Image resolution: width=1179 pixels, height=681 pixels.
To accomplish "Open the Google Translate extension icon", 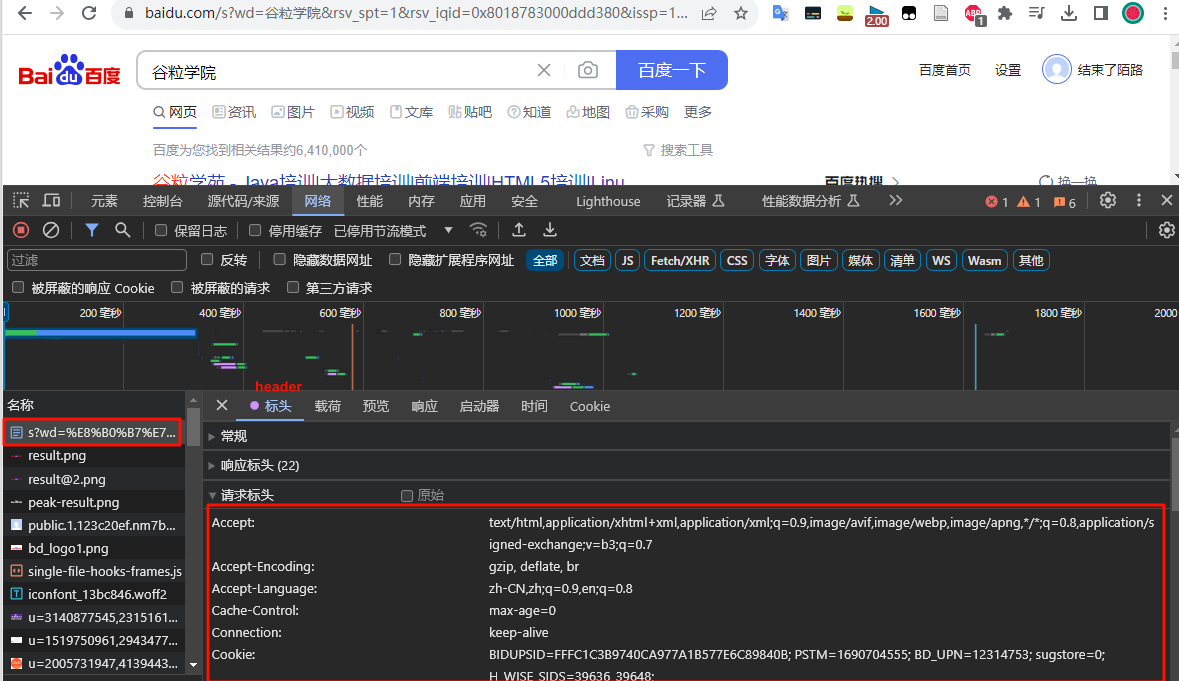I will coord(780,13).
